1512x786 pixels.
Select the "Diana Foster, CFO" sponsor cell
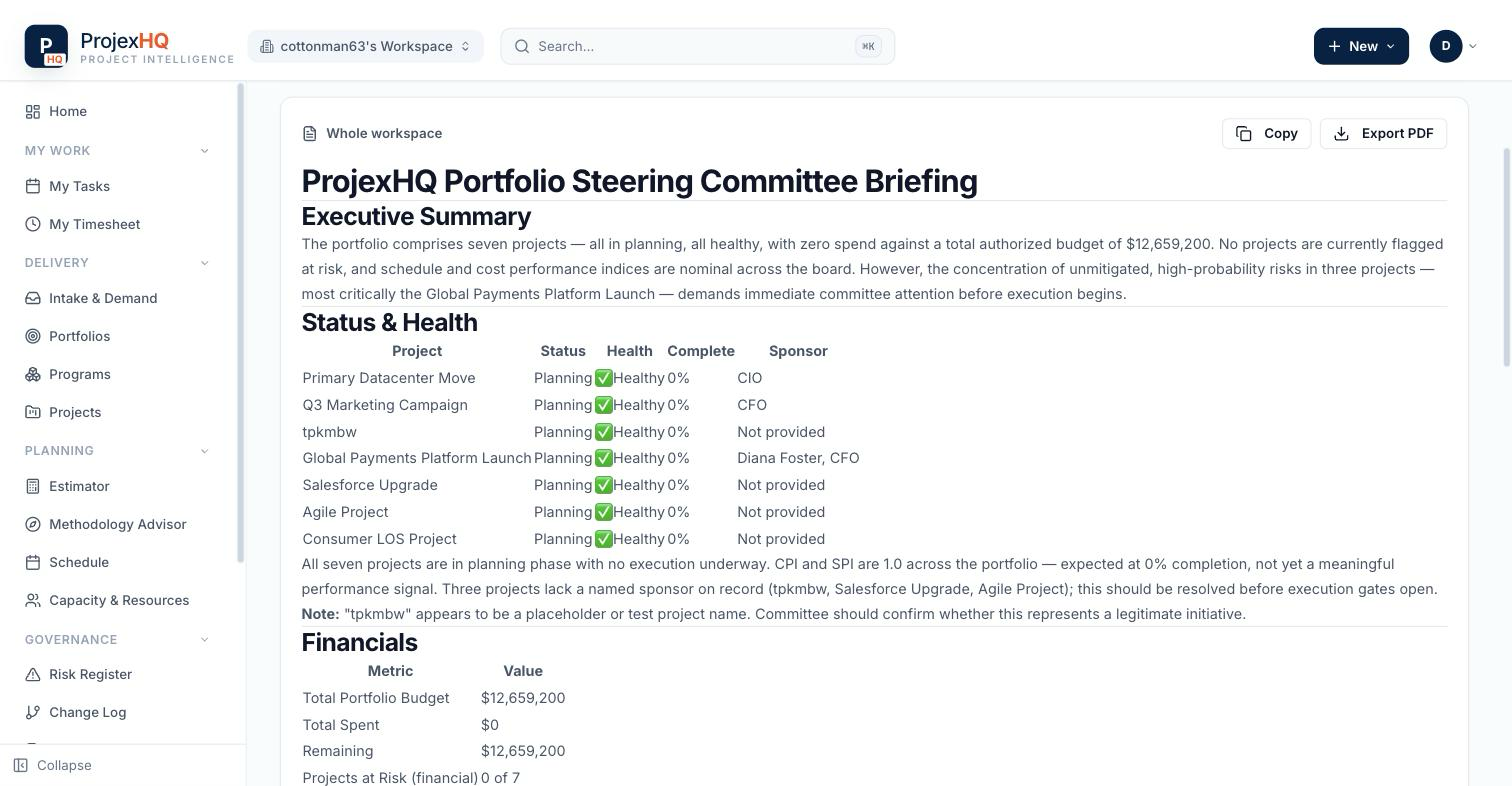[798, 458]
